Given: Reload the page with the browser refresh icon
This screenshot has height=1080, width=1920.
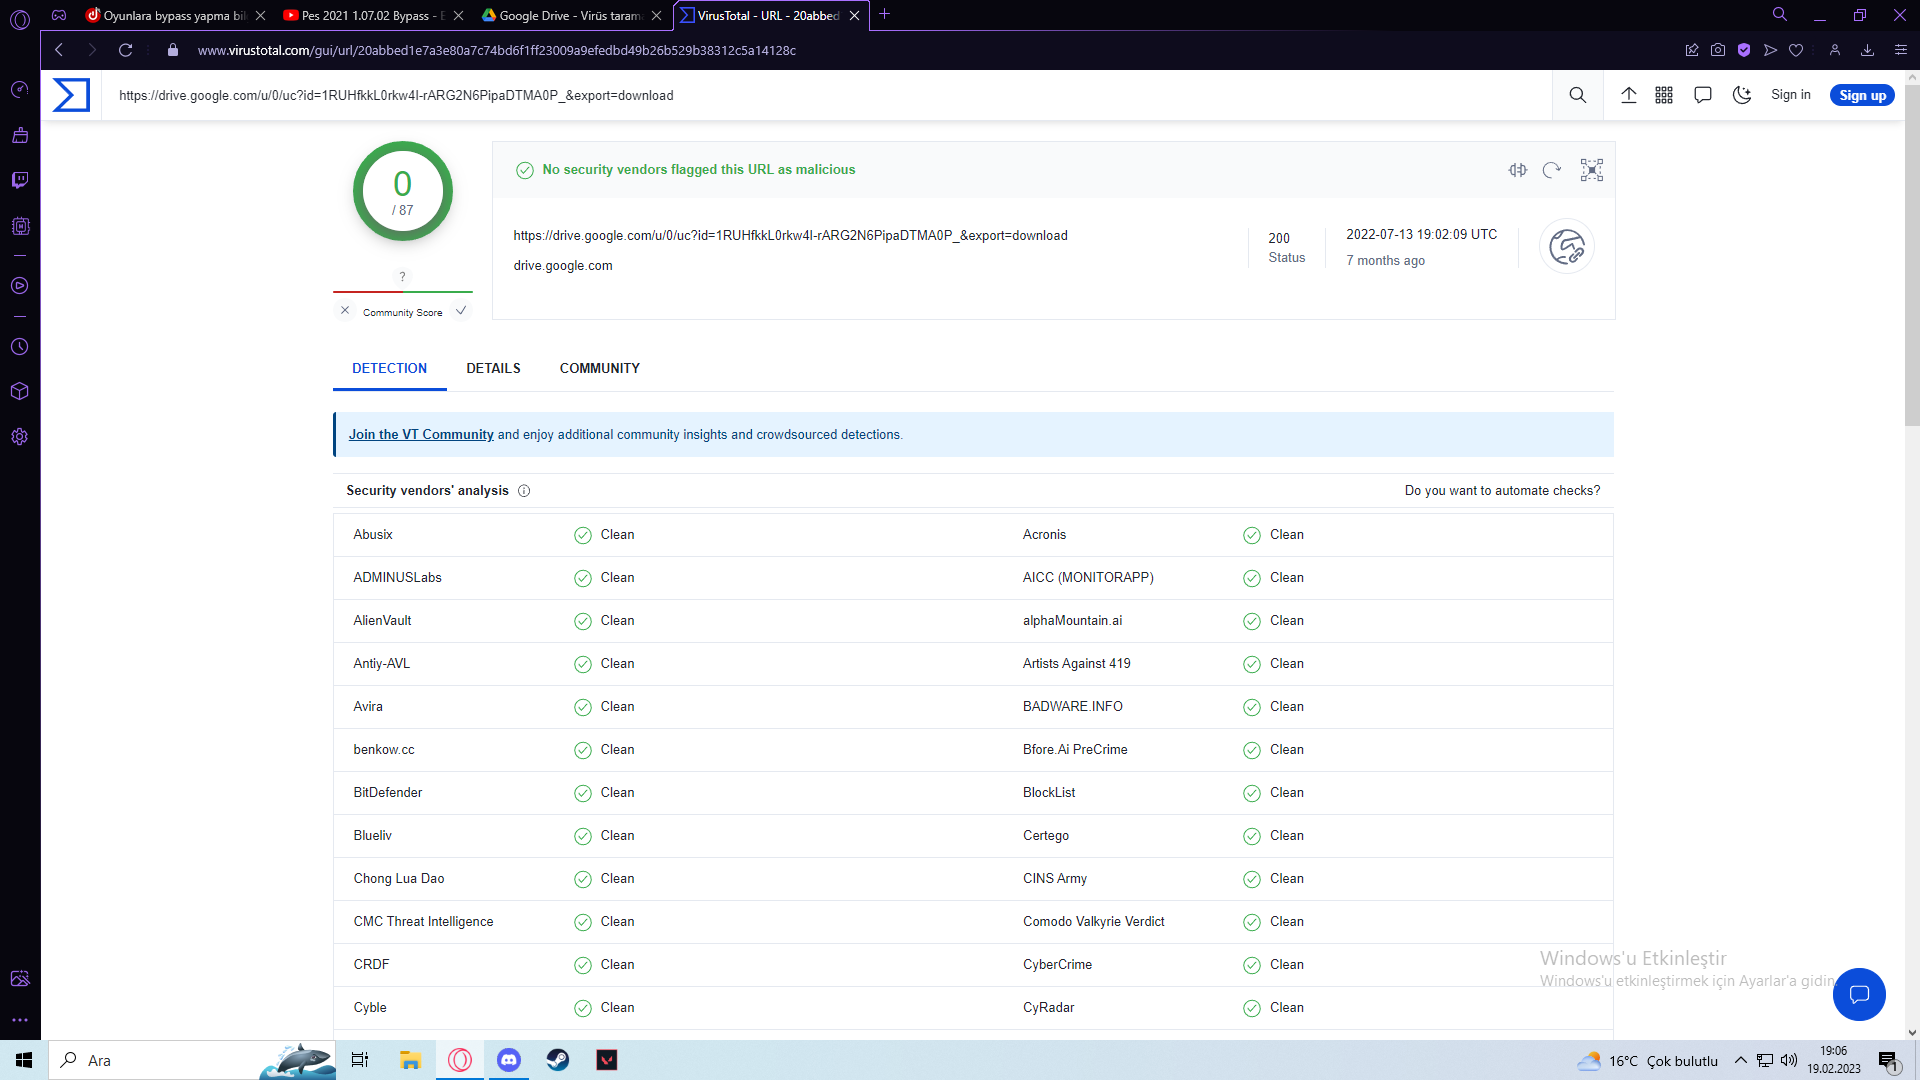Looking at the screenshot, I should click(126, 50).
